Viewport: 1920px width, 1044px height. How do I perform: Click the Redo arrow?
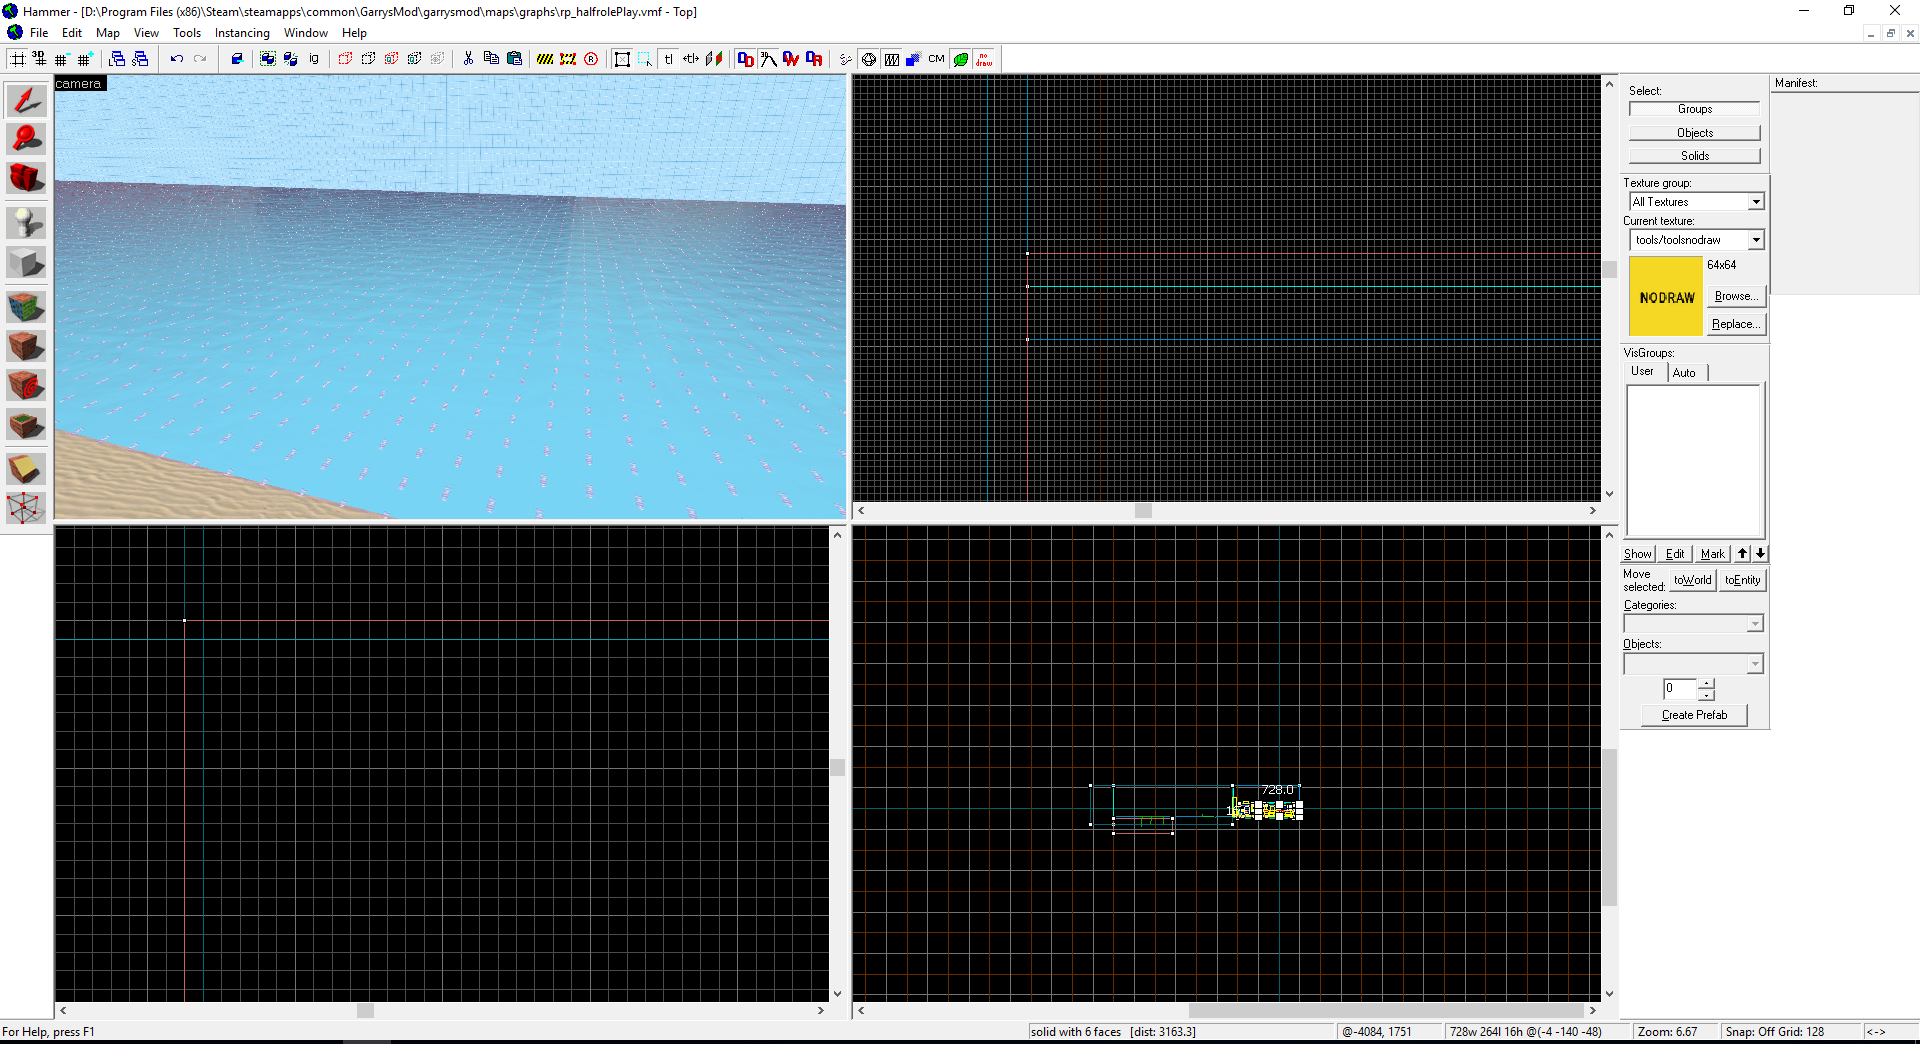[200, 59]
